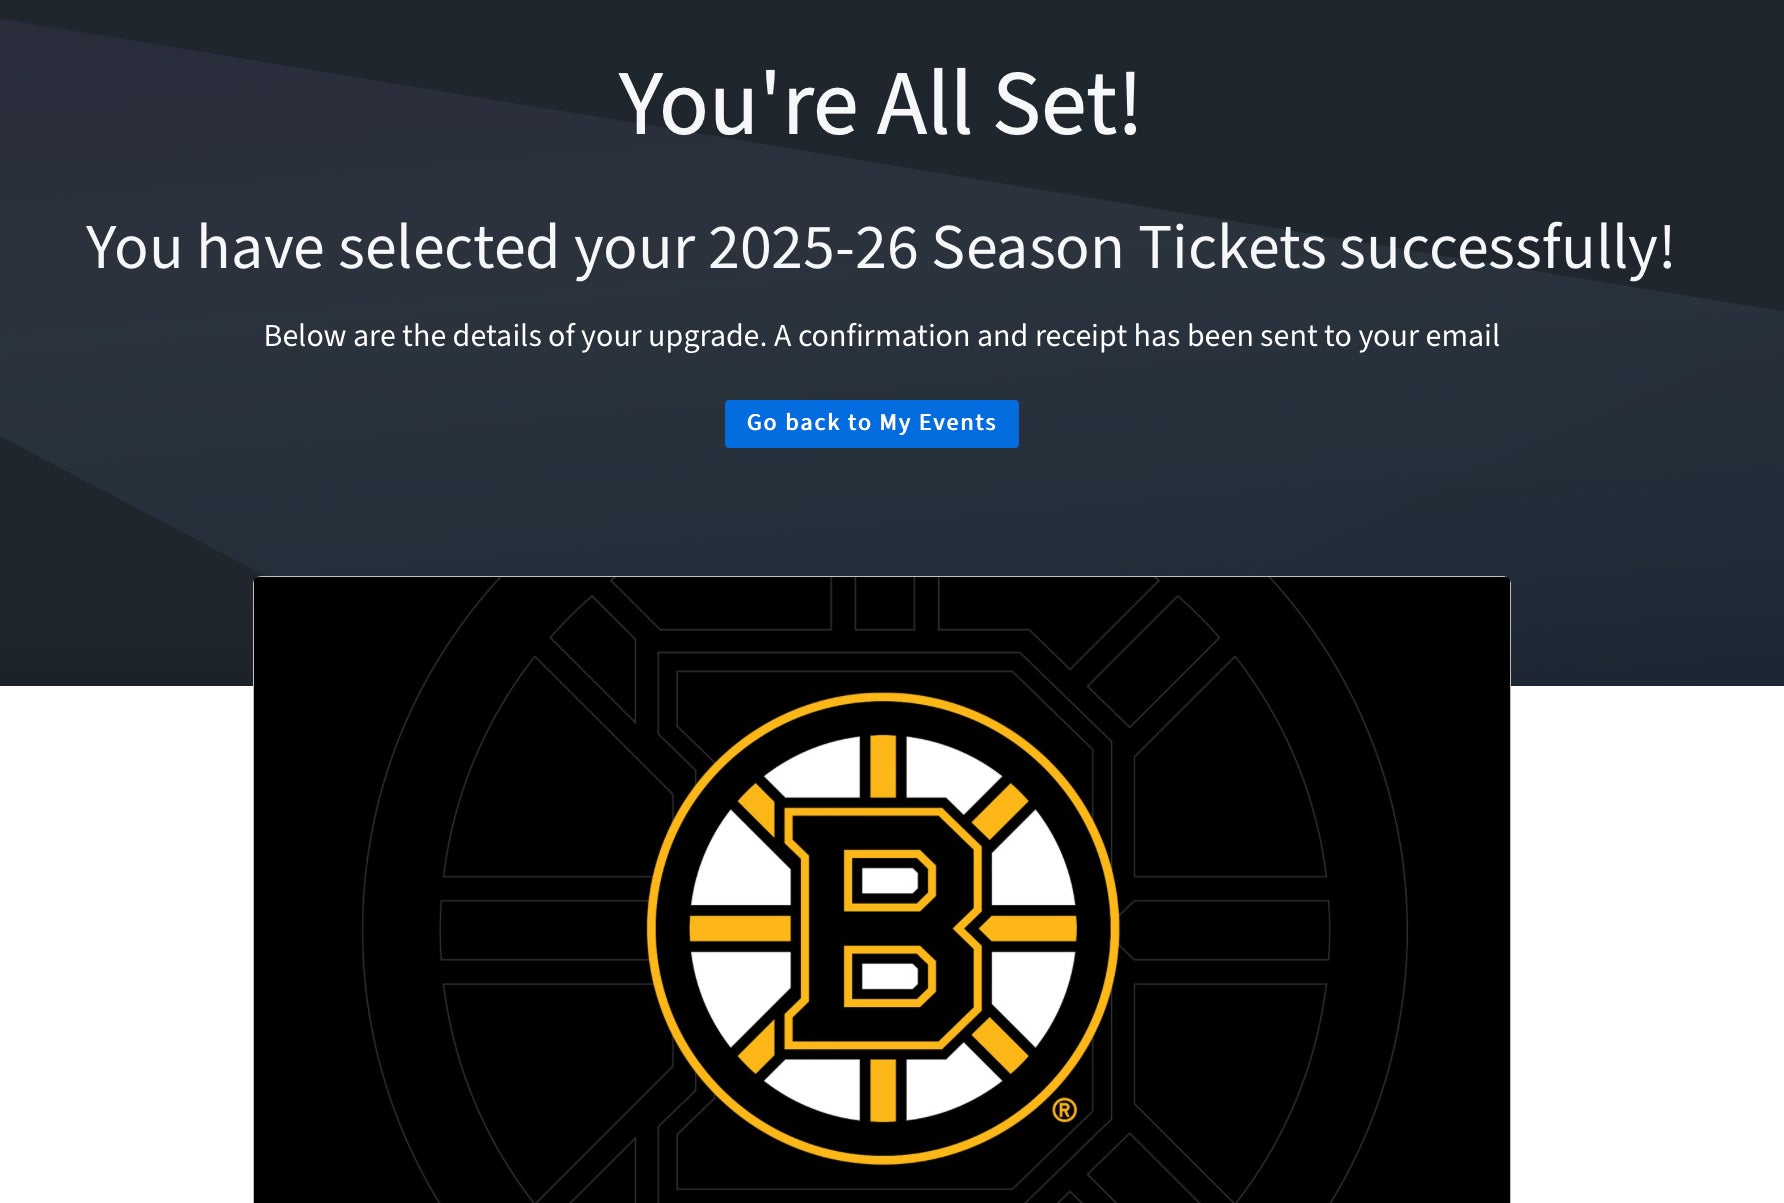
Task: Click the lower-left diagonal yellow spoke of the logo
Action: coord(762,1047)
